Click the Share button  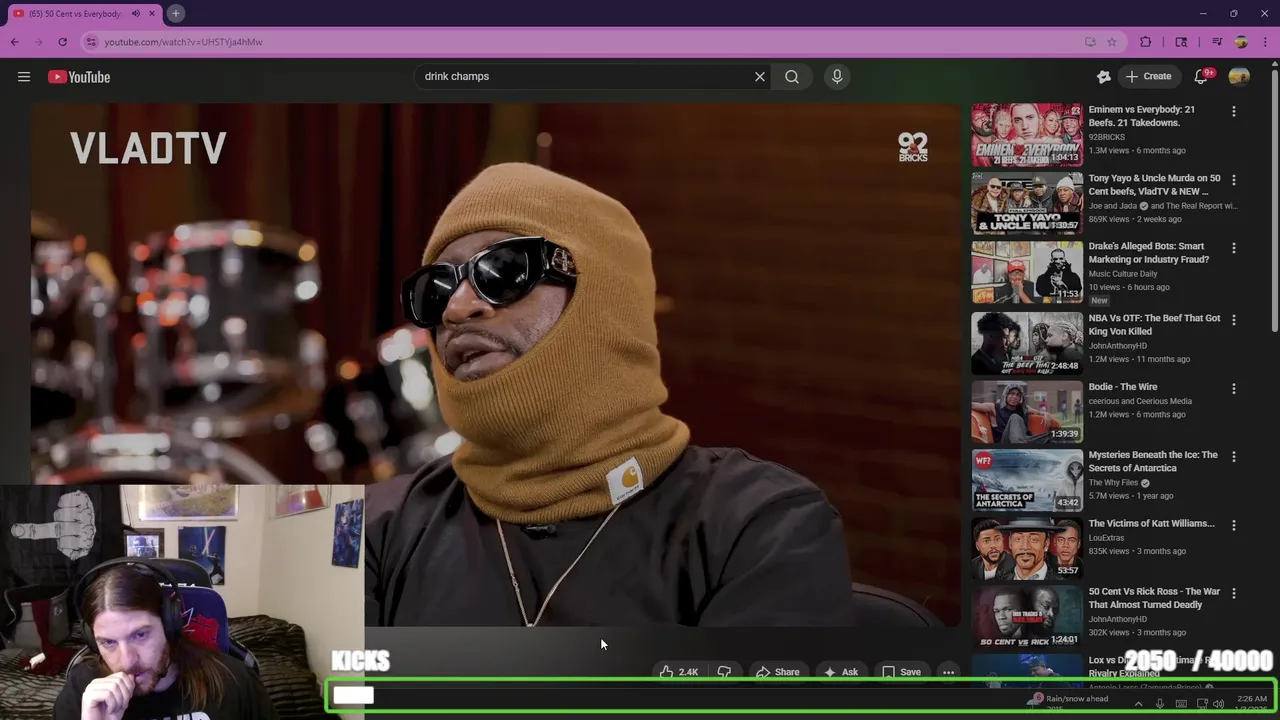tap(778, 672)
